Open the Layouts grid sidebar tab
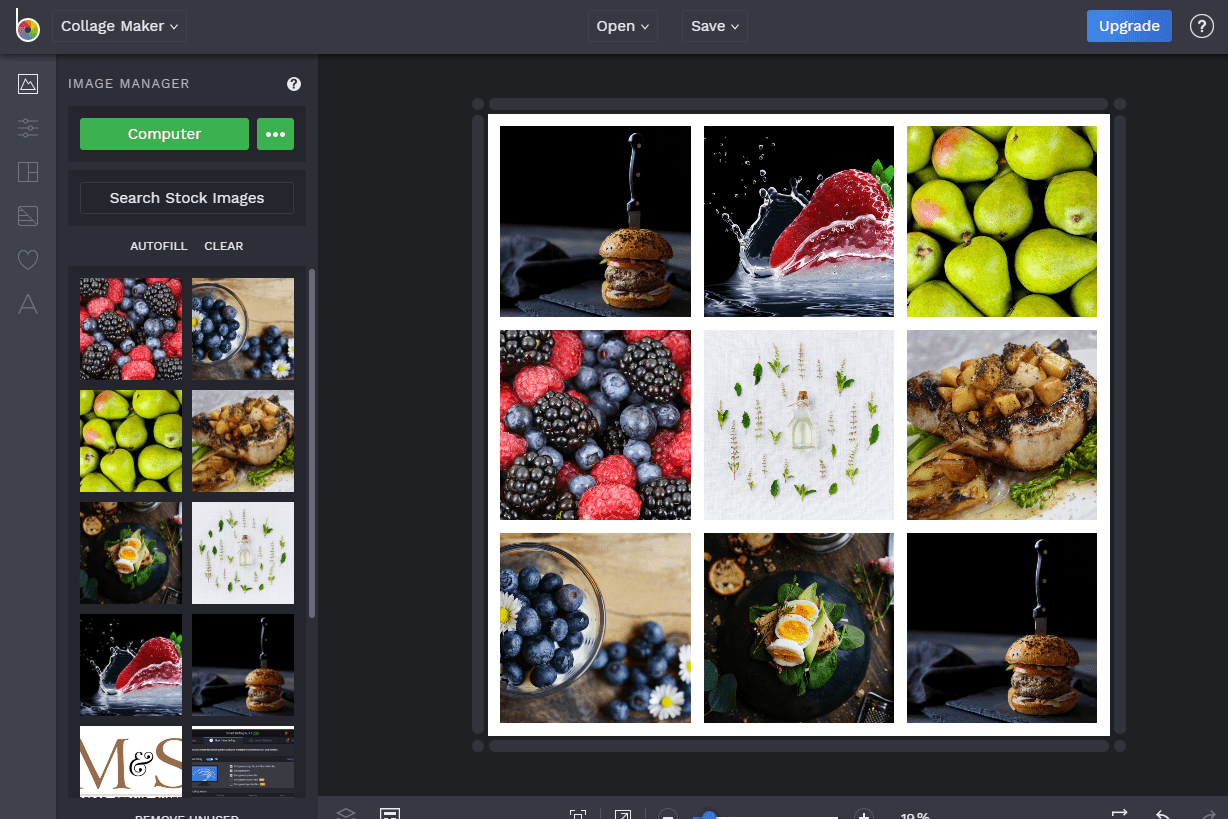The image size is (1228, 819). tap(28, 172)
